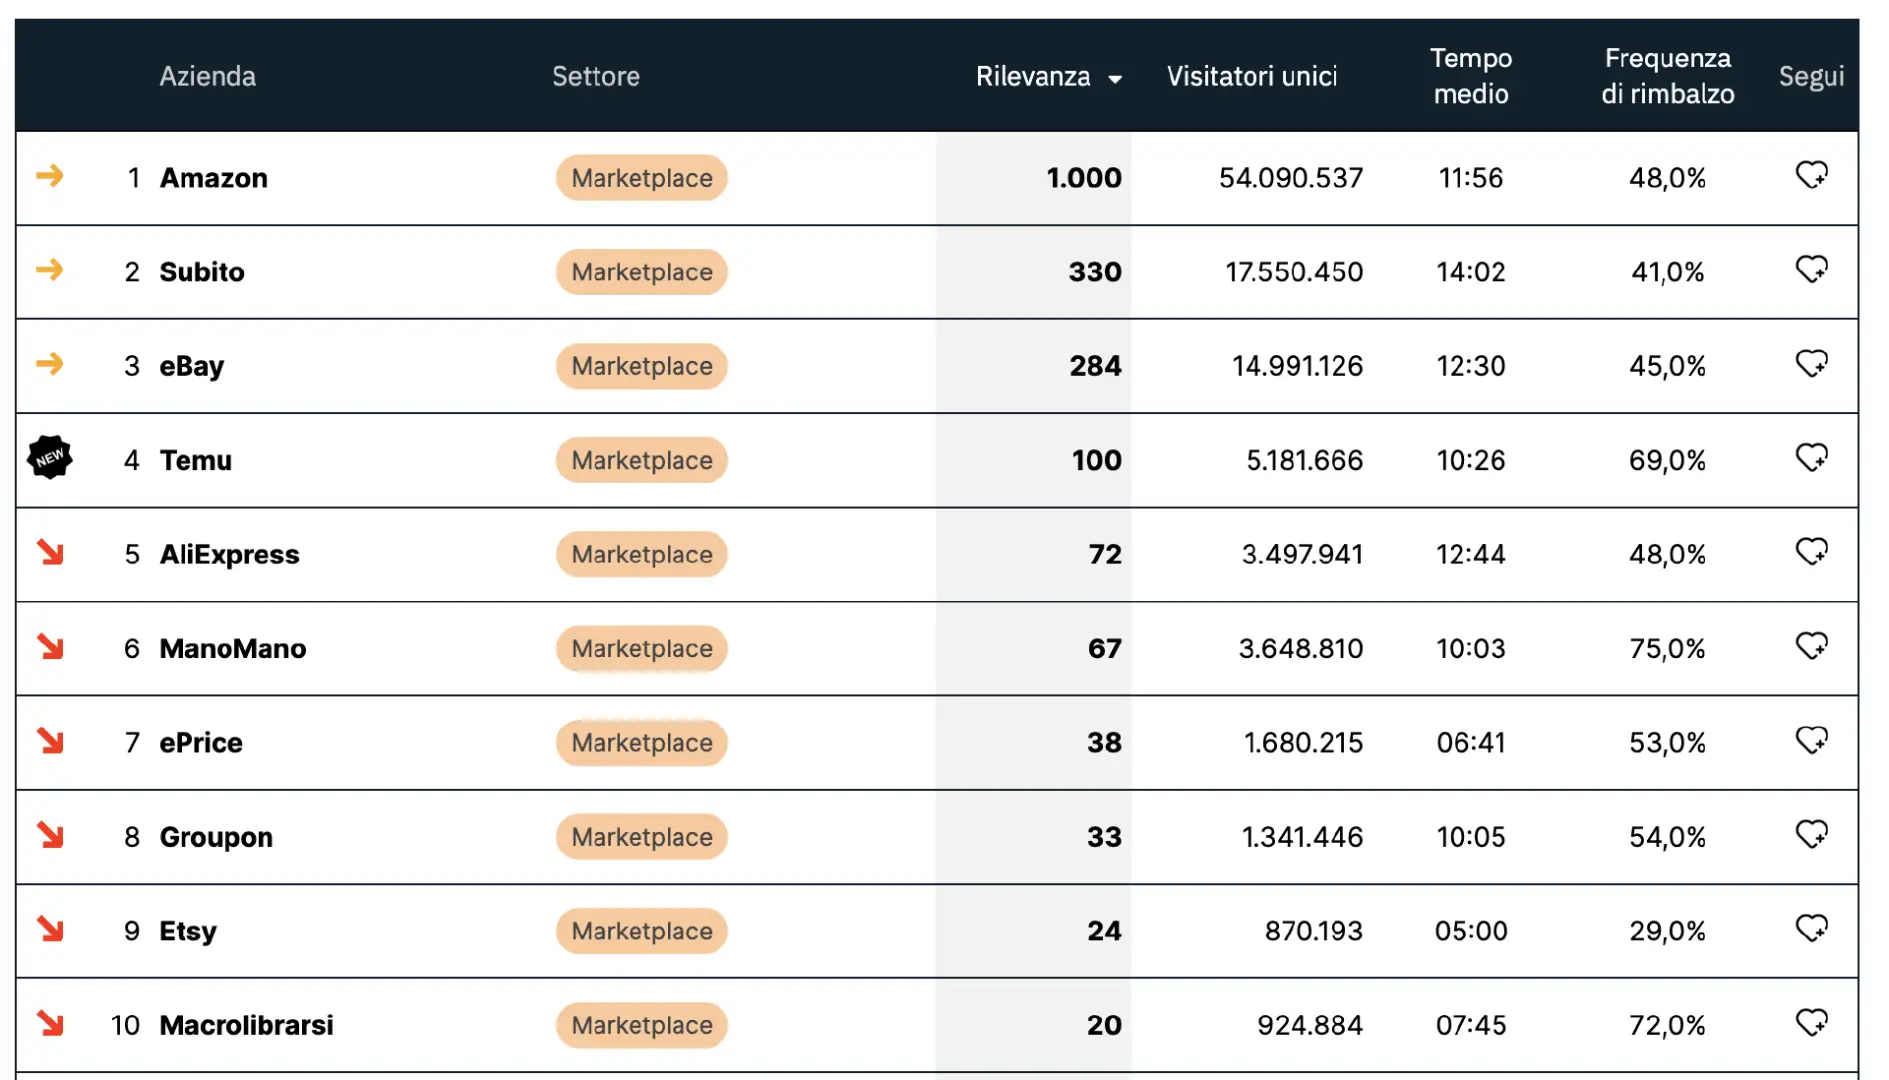This screenshot has width=1889, height=1080.
Task: Follow ePrice with the heart icon
Action: (x=1811, y=740)
